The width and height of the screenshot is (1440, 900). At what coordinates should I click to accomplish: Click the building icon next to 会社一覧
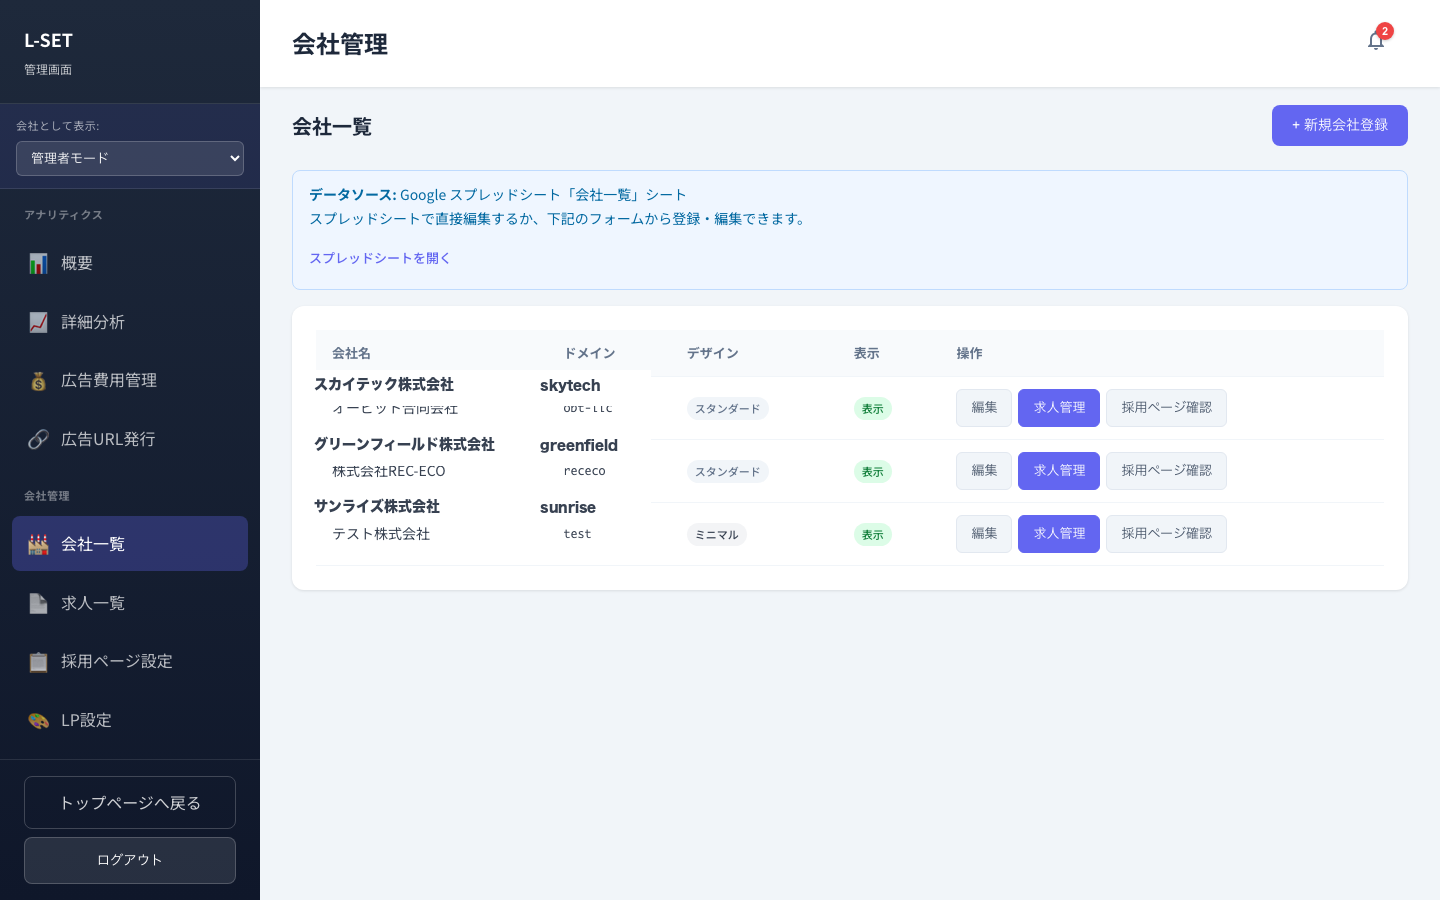pyautogui.click(x=38, y=544)
